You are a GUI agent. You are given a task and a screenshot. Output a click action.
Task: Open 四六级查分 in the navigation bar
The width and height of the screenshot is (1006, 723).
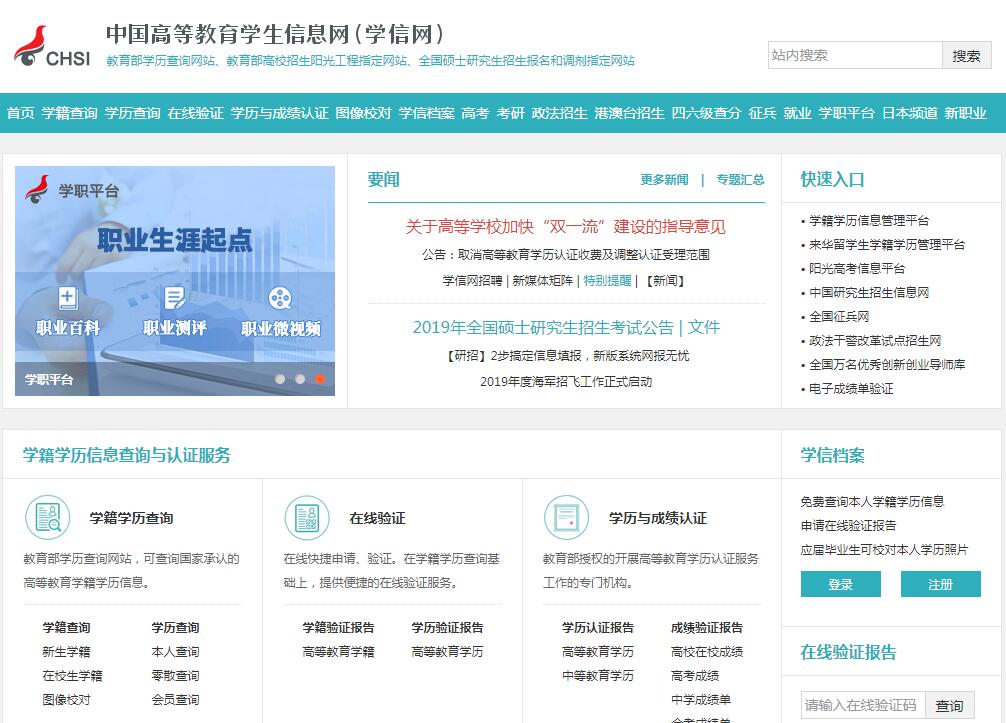click(x=706, y=114)
